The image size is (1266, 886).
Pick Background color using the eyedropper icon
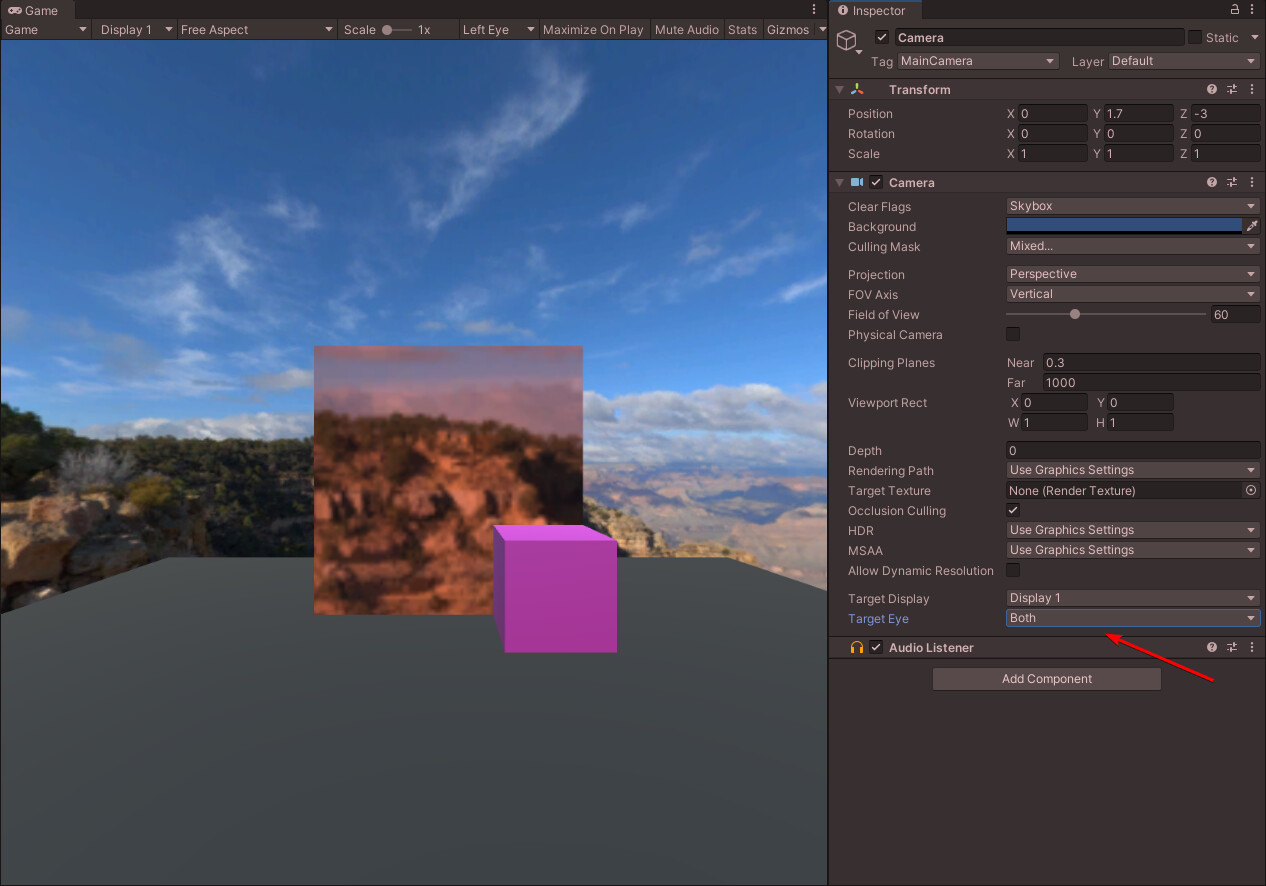coord(1253,226)
